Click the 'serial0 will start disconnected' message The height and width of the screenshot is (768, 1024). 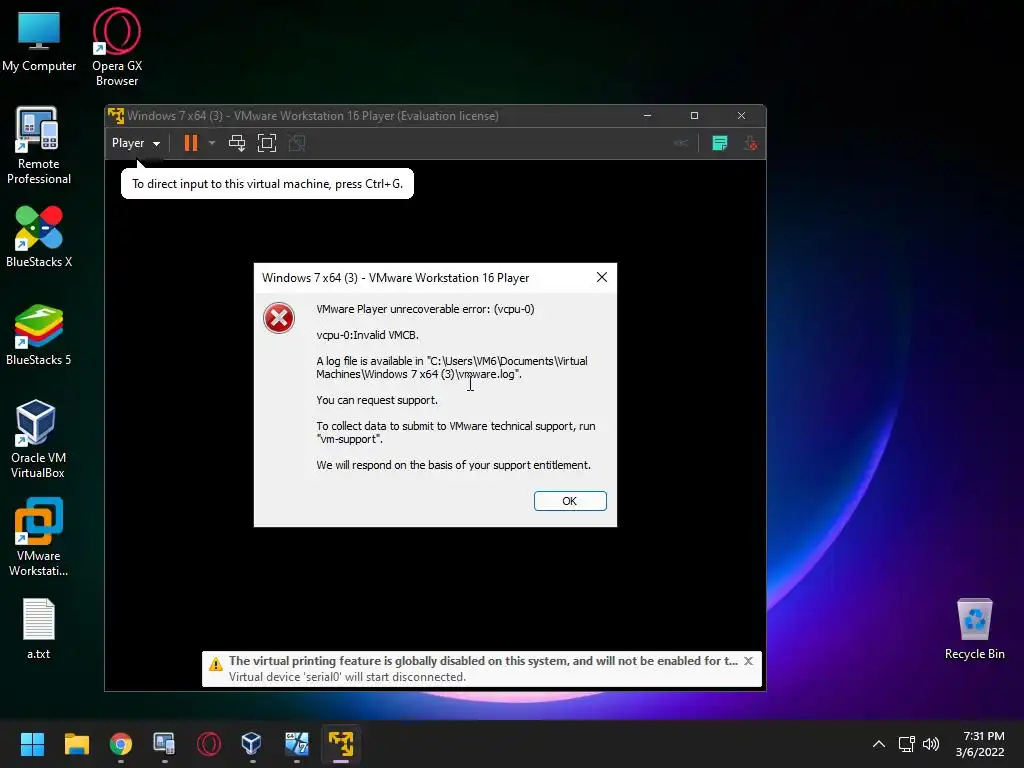[347, 677]
